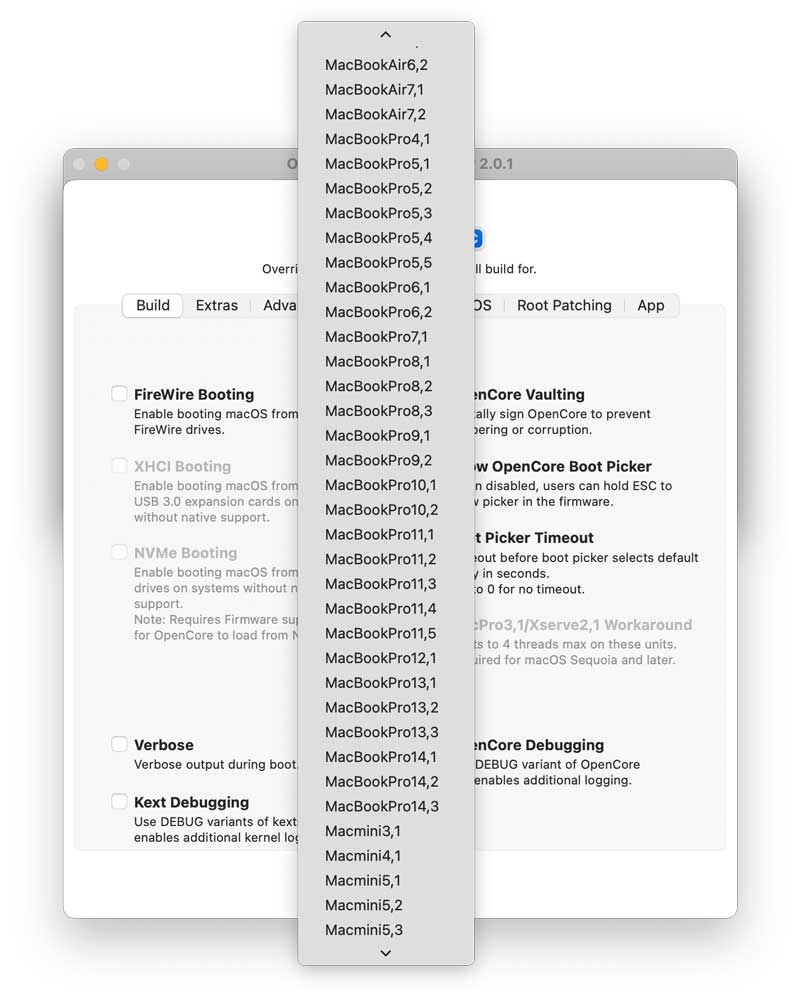Image resolution: width=800 pixels, height=1001 pixels.
Task: Pick the MacBookPro6,2 entry
Action: (386, 312)
